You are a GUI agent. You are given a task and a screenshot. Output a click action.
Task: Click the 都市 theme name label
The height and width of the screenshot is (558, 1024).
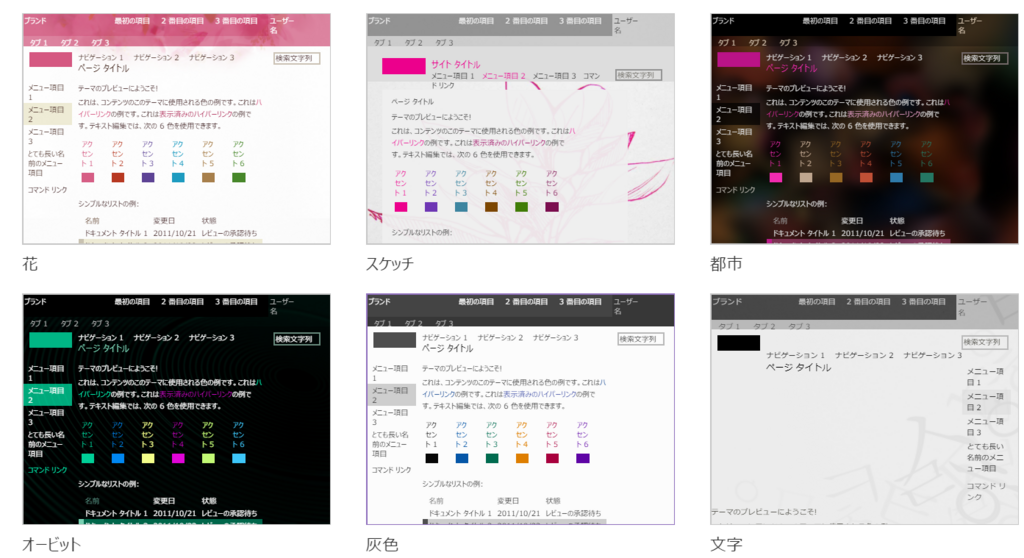click(726, 264)
